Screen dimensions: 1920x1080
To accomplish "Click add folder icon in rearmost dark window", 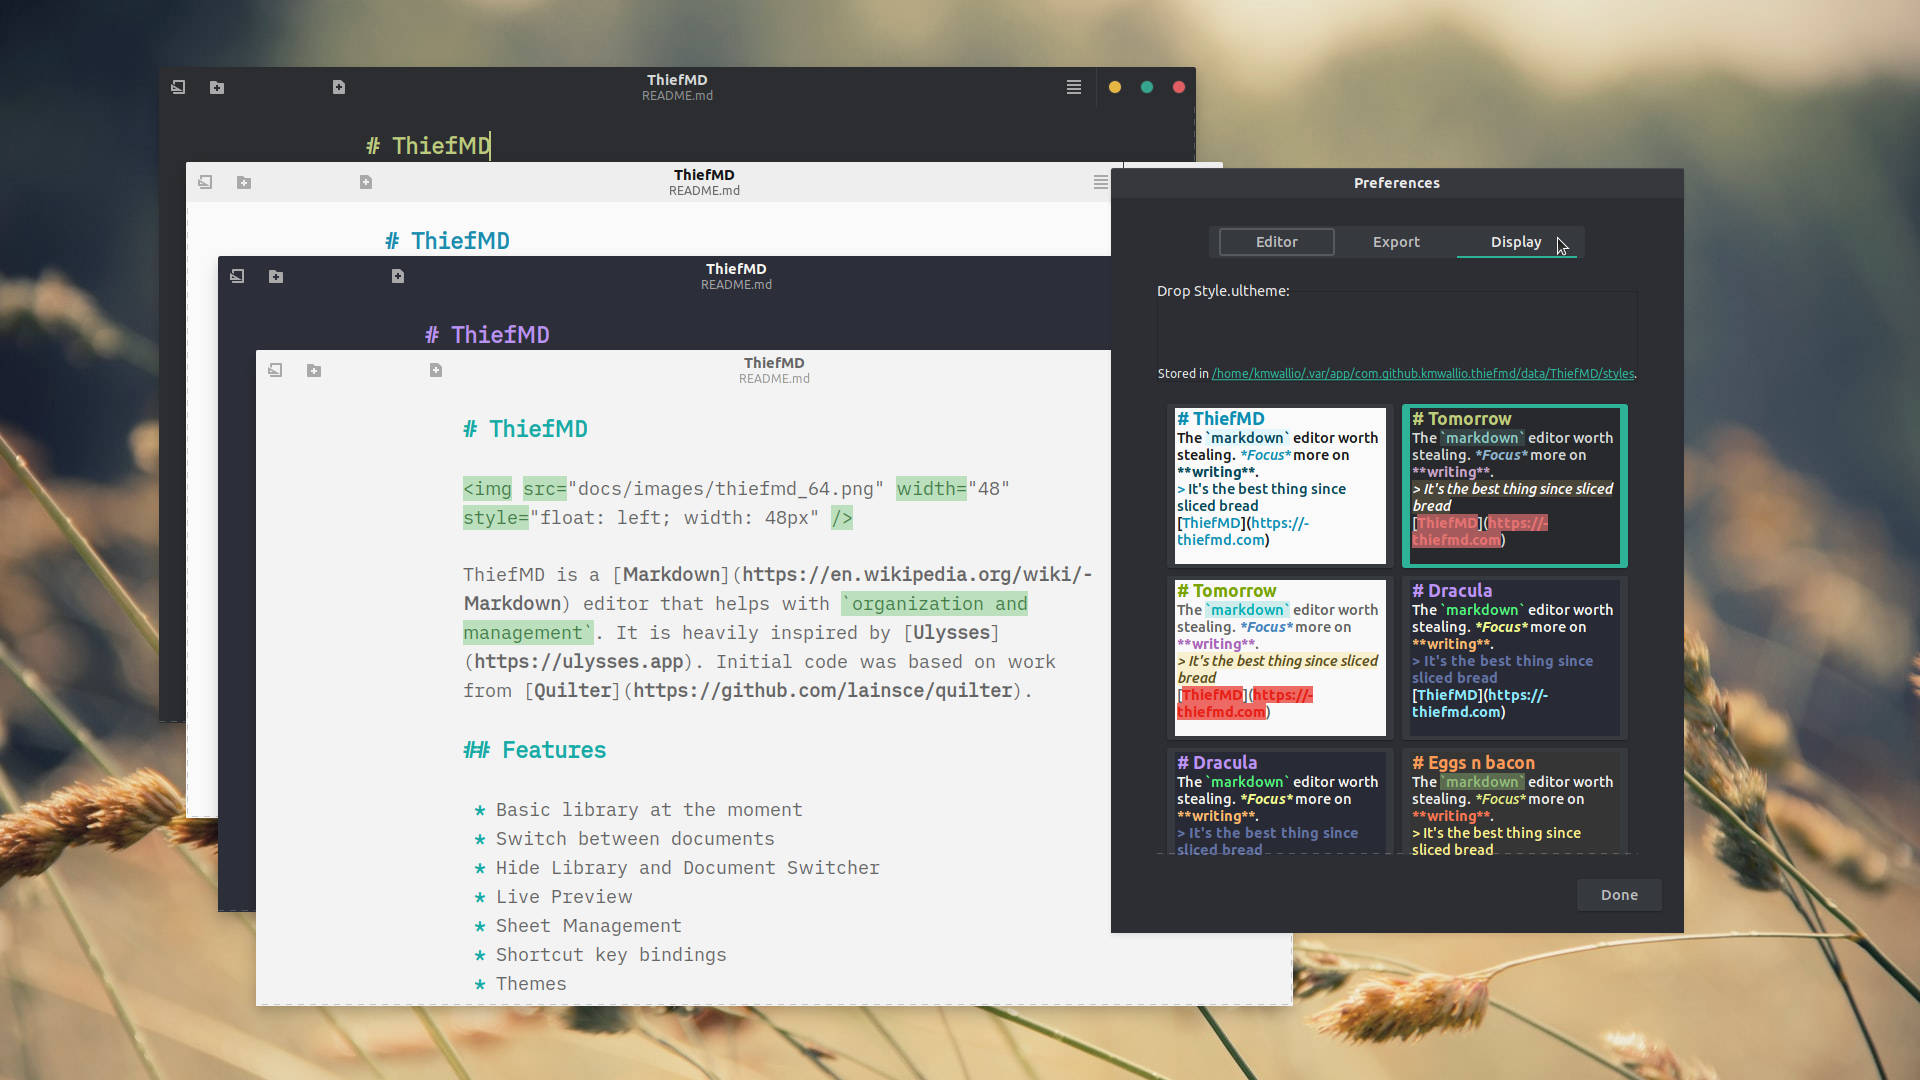I will click(x=217, y=87).
